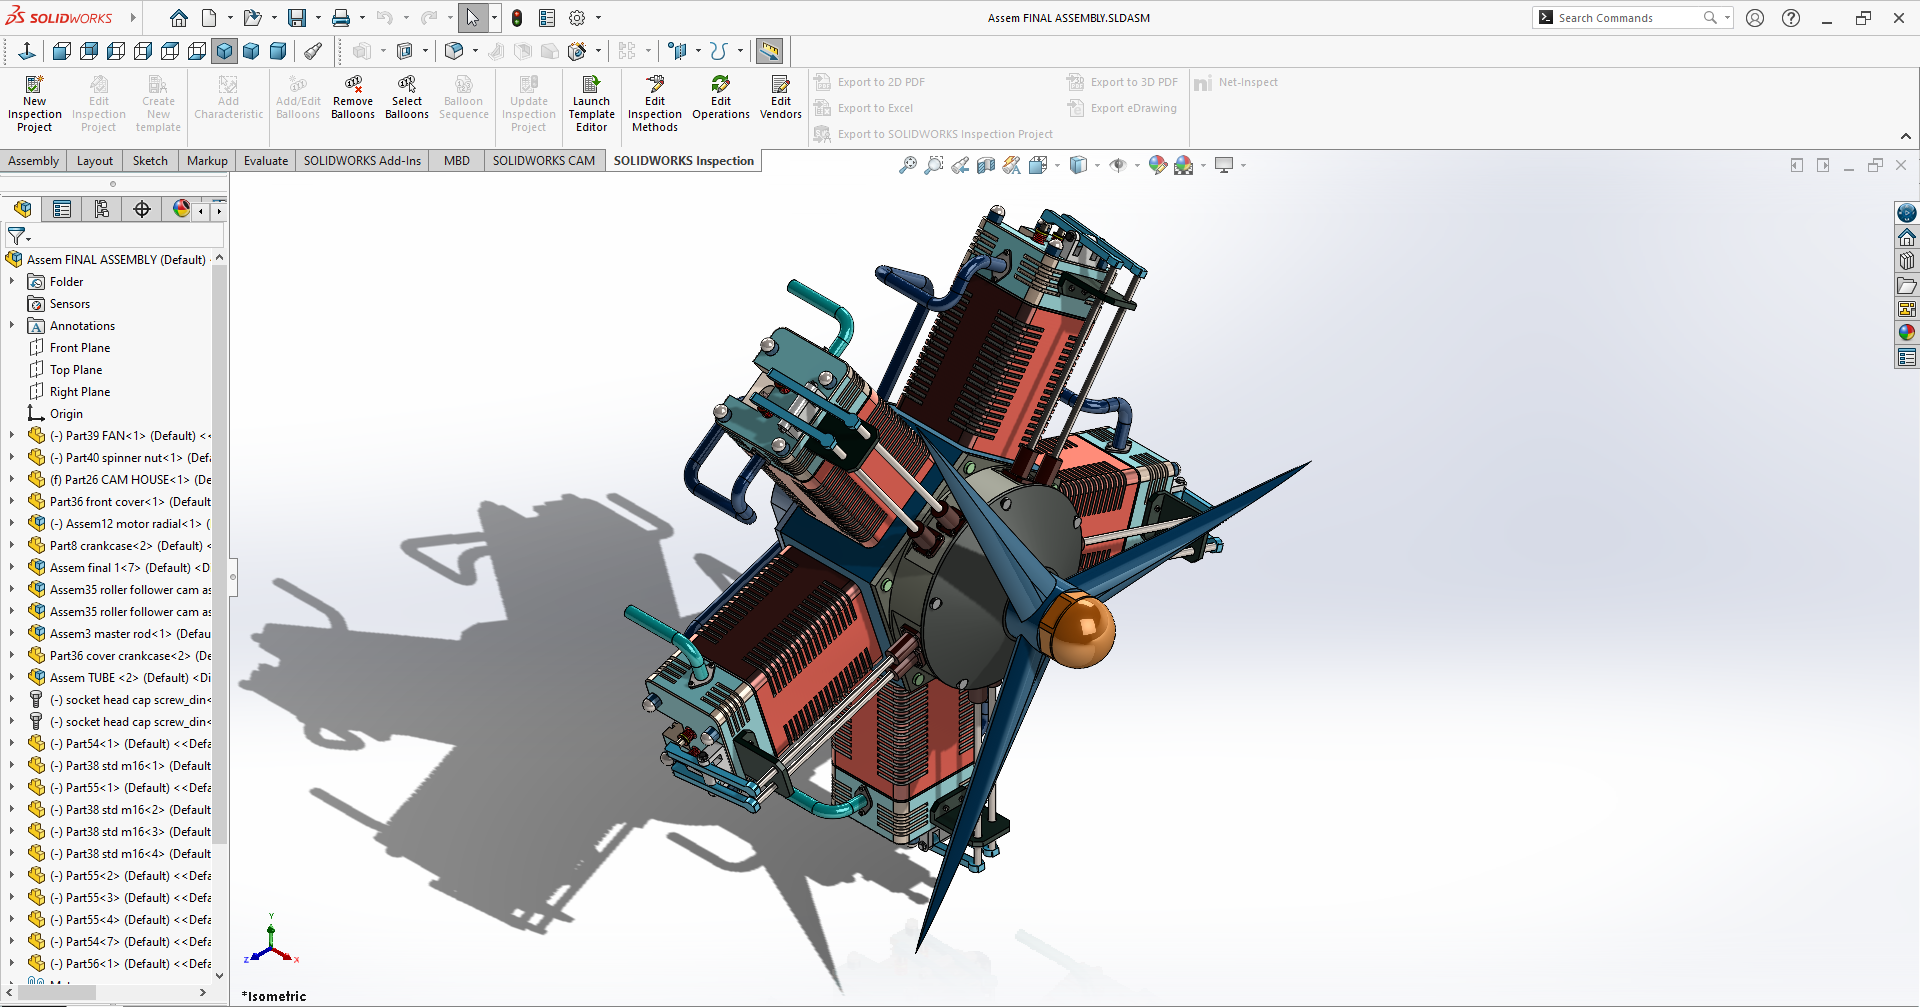Click the Edit Vendors tool
This screenshot has width=1920, height=1007.
[x=780, y=97]
